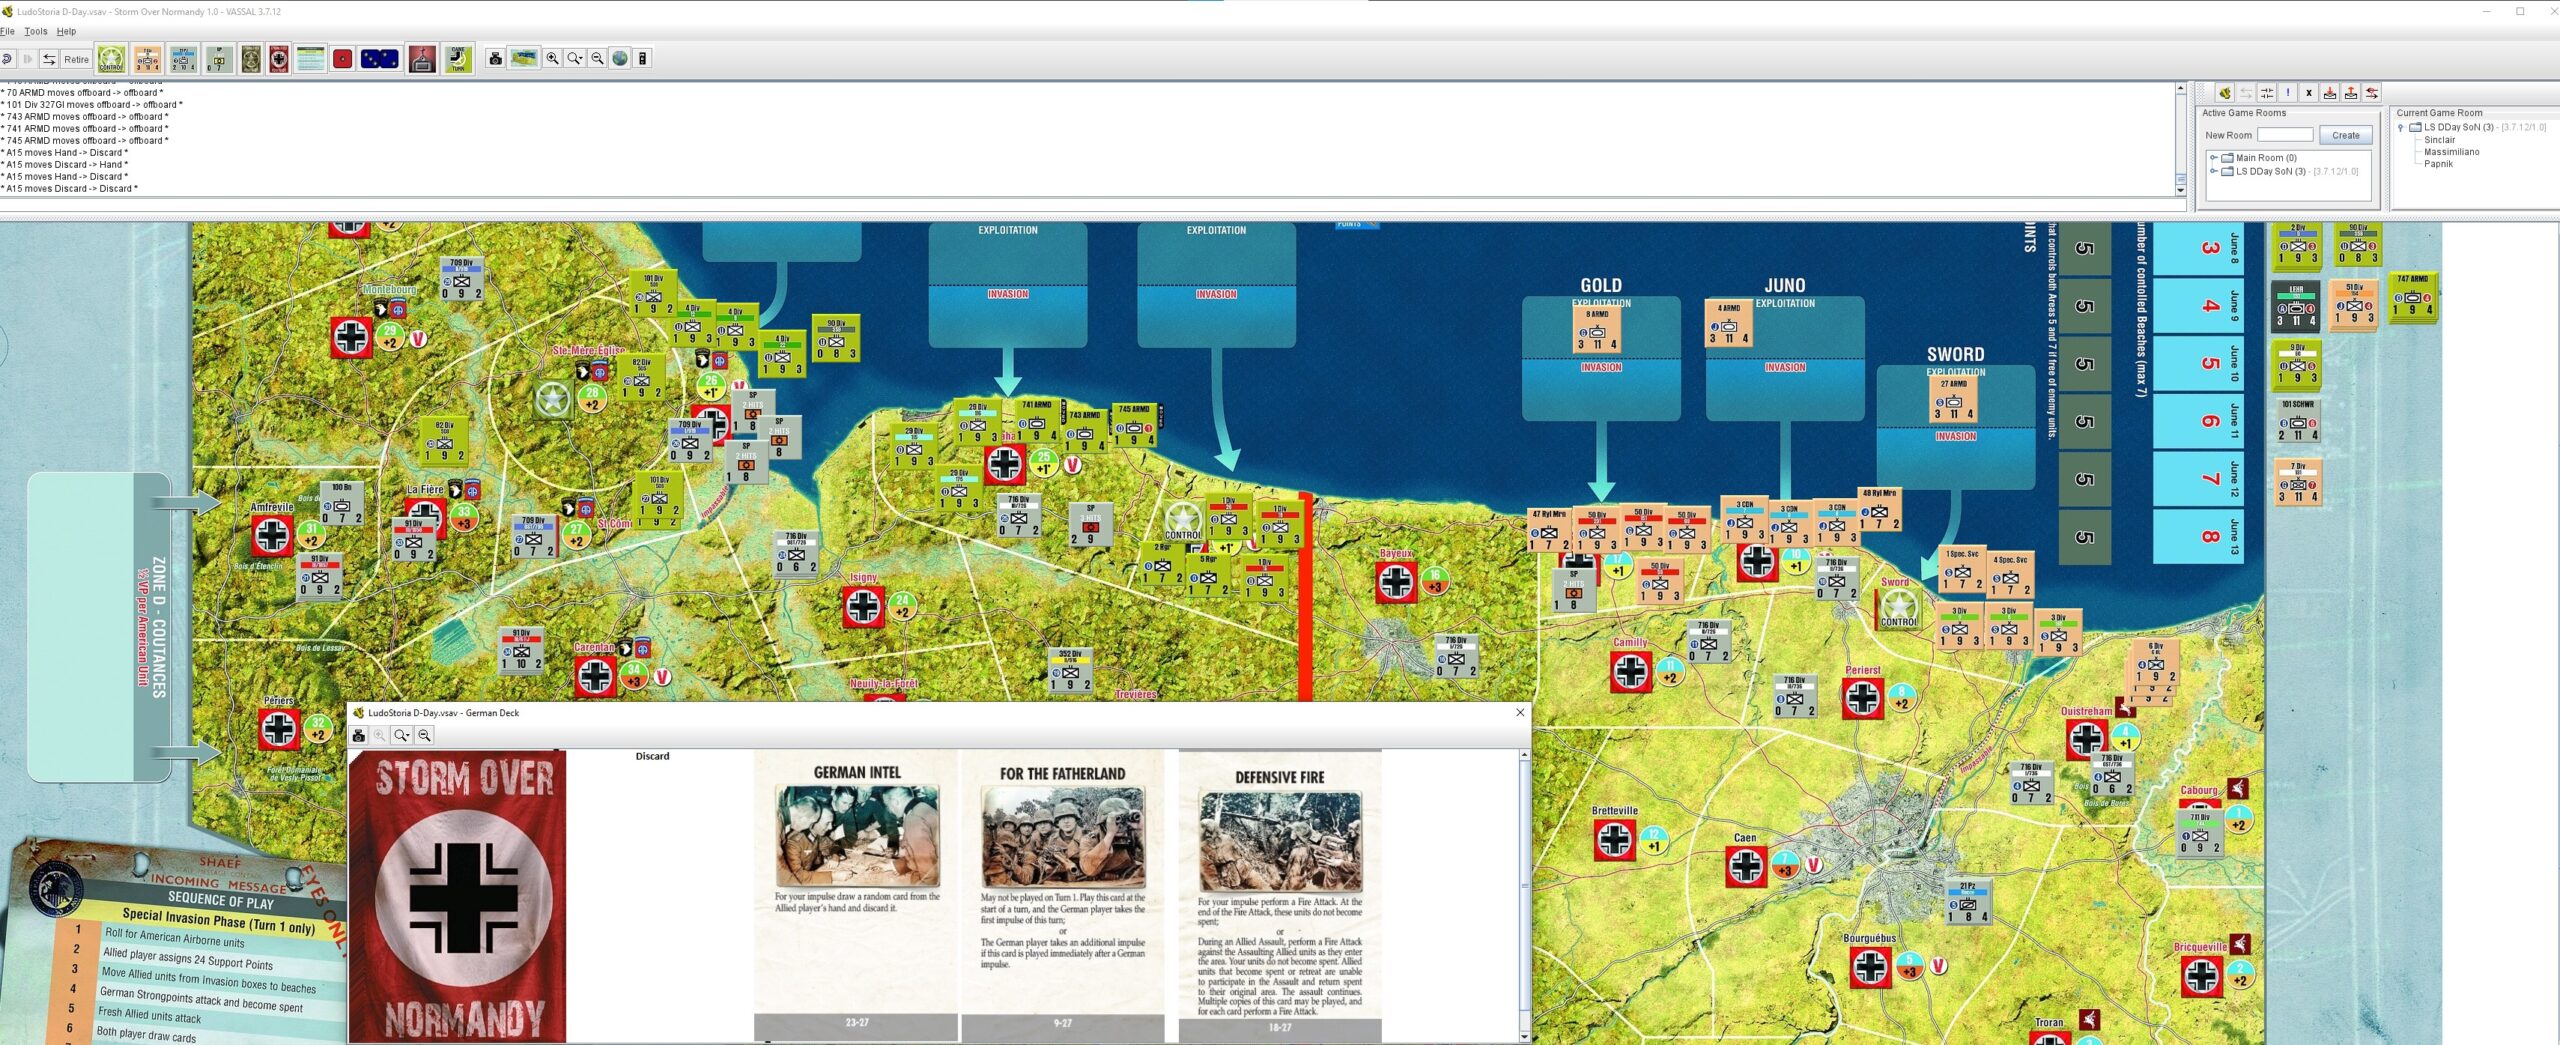Zoom in on the main map
Screen dimensions: 2560x1045
[552, 59]
